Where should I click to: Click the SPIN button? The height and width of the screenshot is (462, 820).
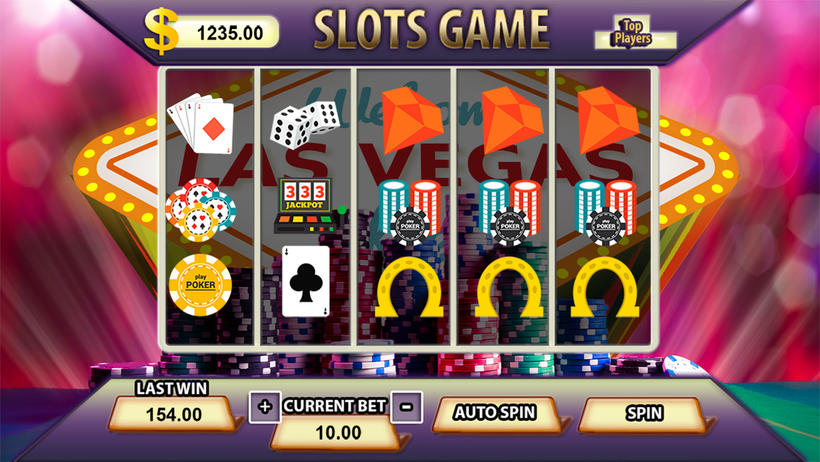point(644,414)
